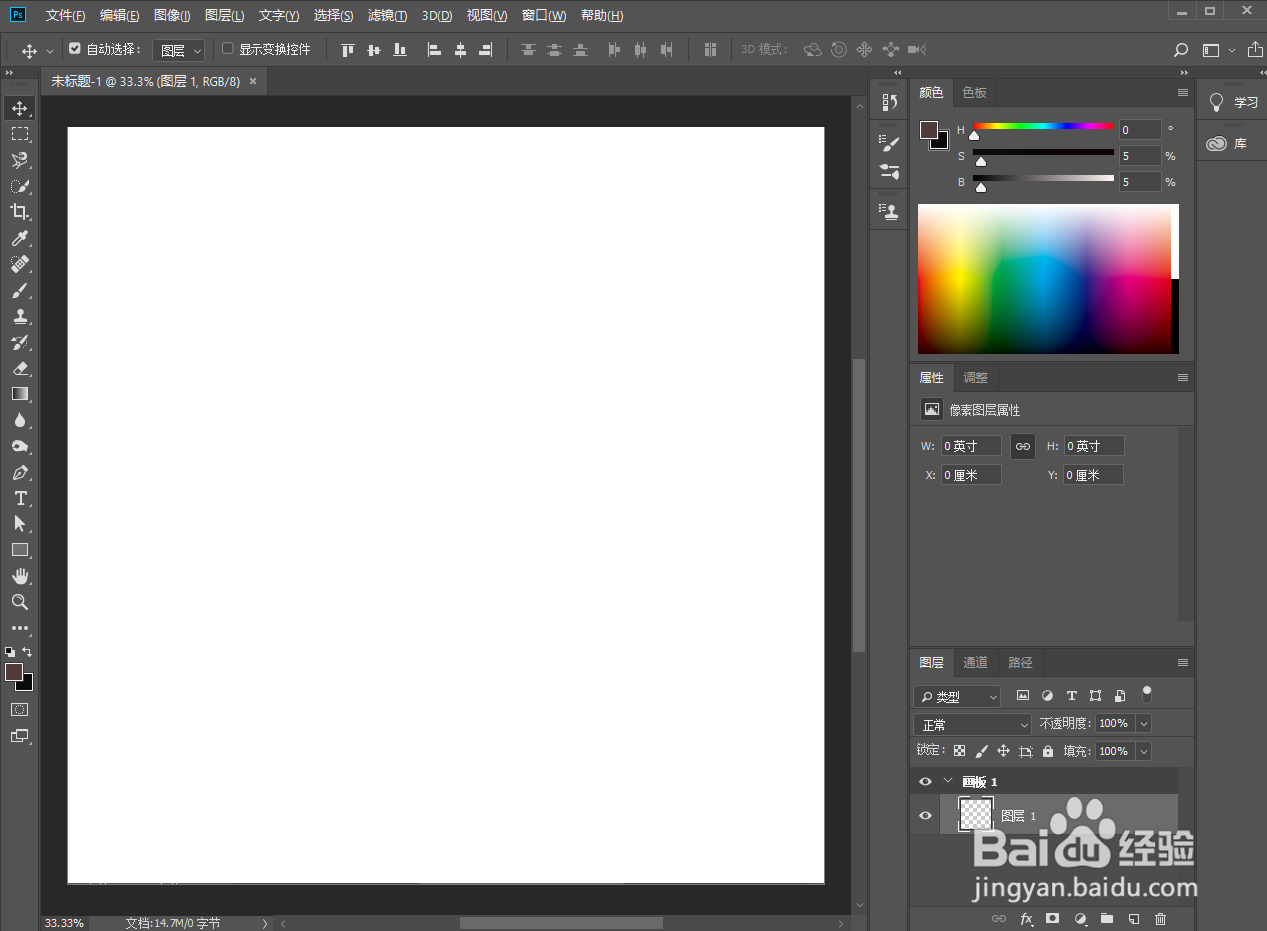Add layer mask icon
The height and width of the screenshot is (931, 1267).
pos(1052,918)
